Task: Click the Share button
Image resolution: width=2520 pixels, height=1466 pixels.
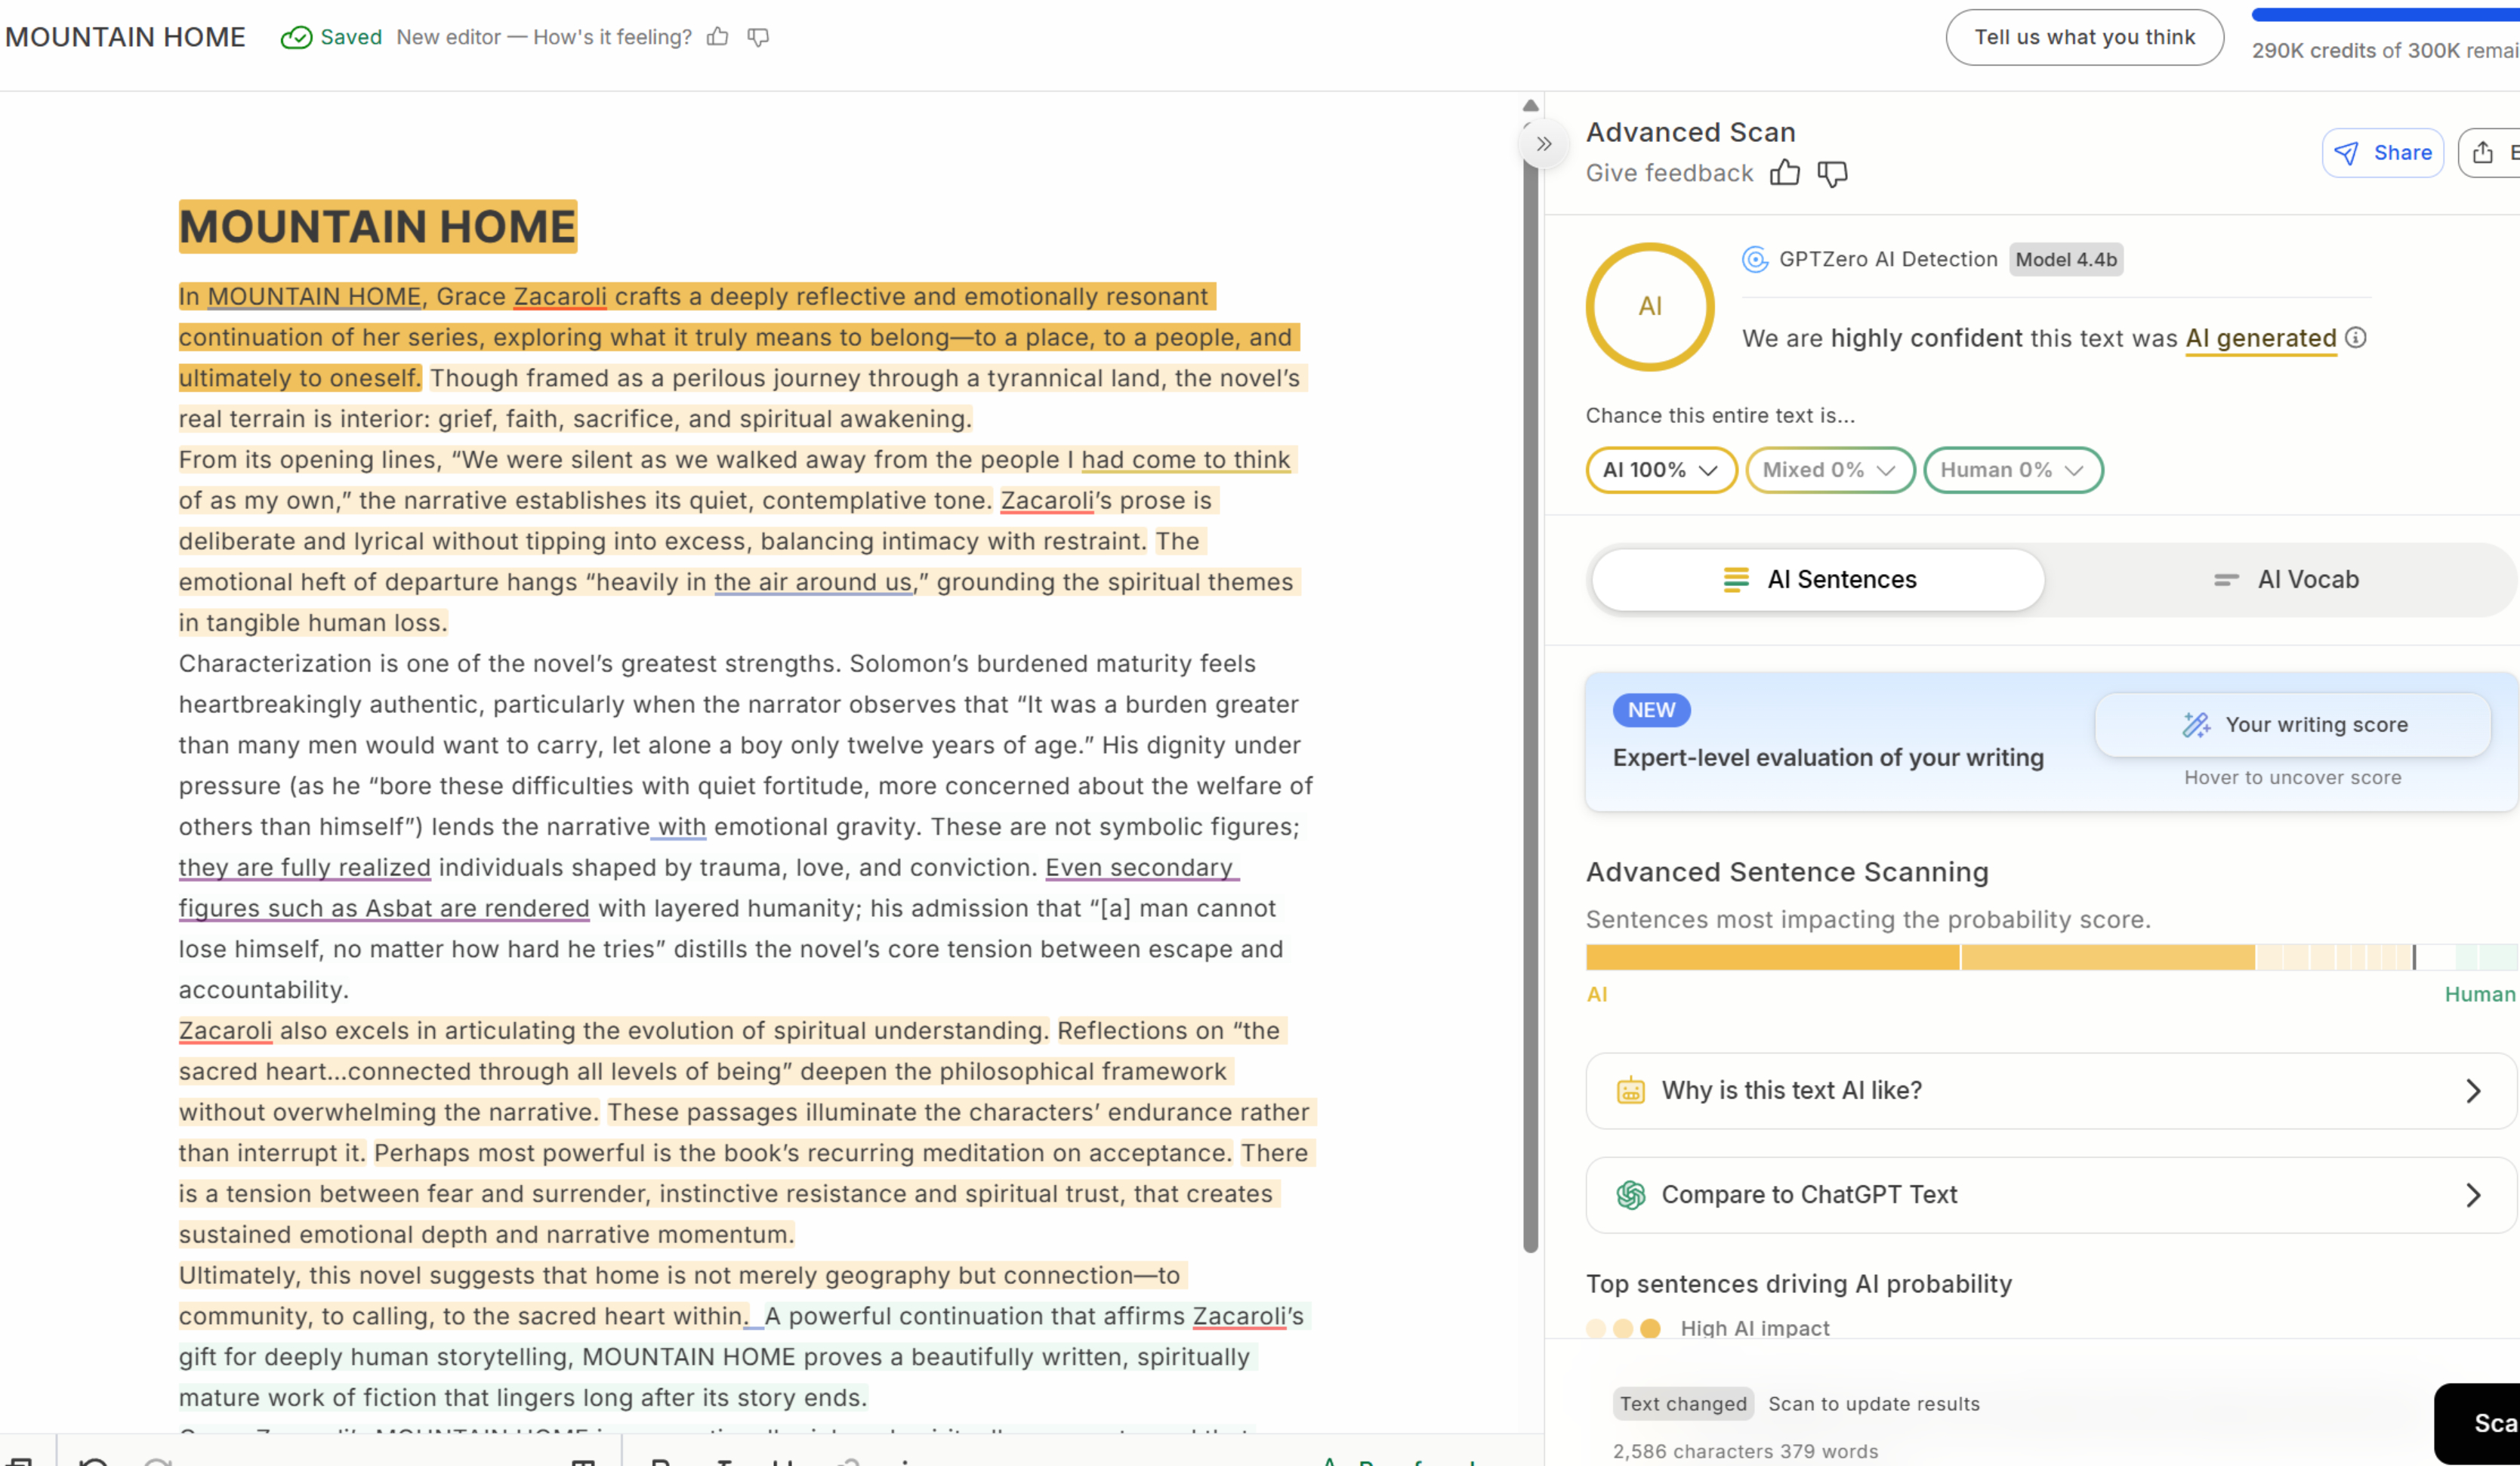Action: pos(2382,152)
